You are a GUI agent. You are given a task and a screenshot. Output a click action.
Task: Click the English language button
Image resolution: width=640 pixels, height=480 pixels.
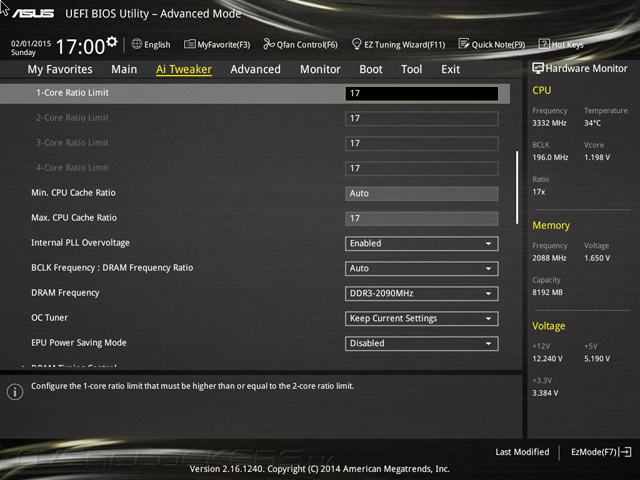point(151,44)
